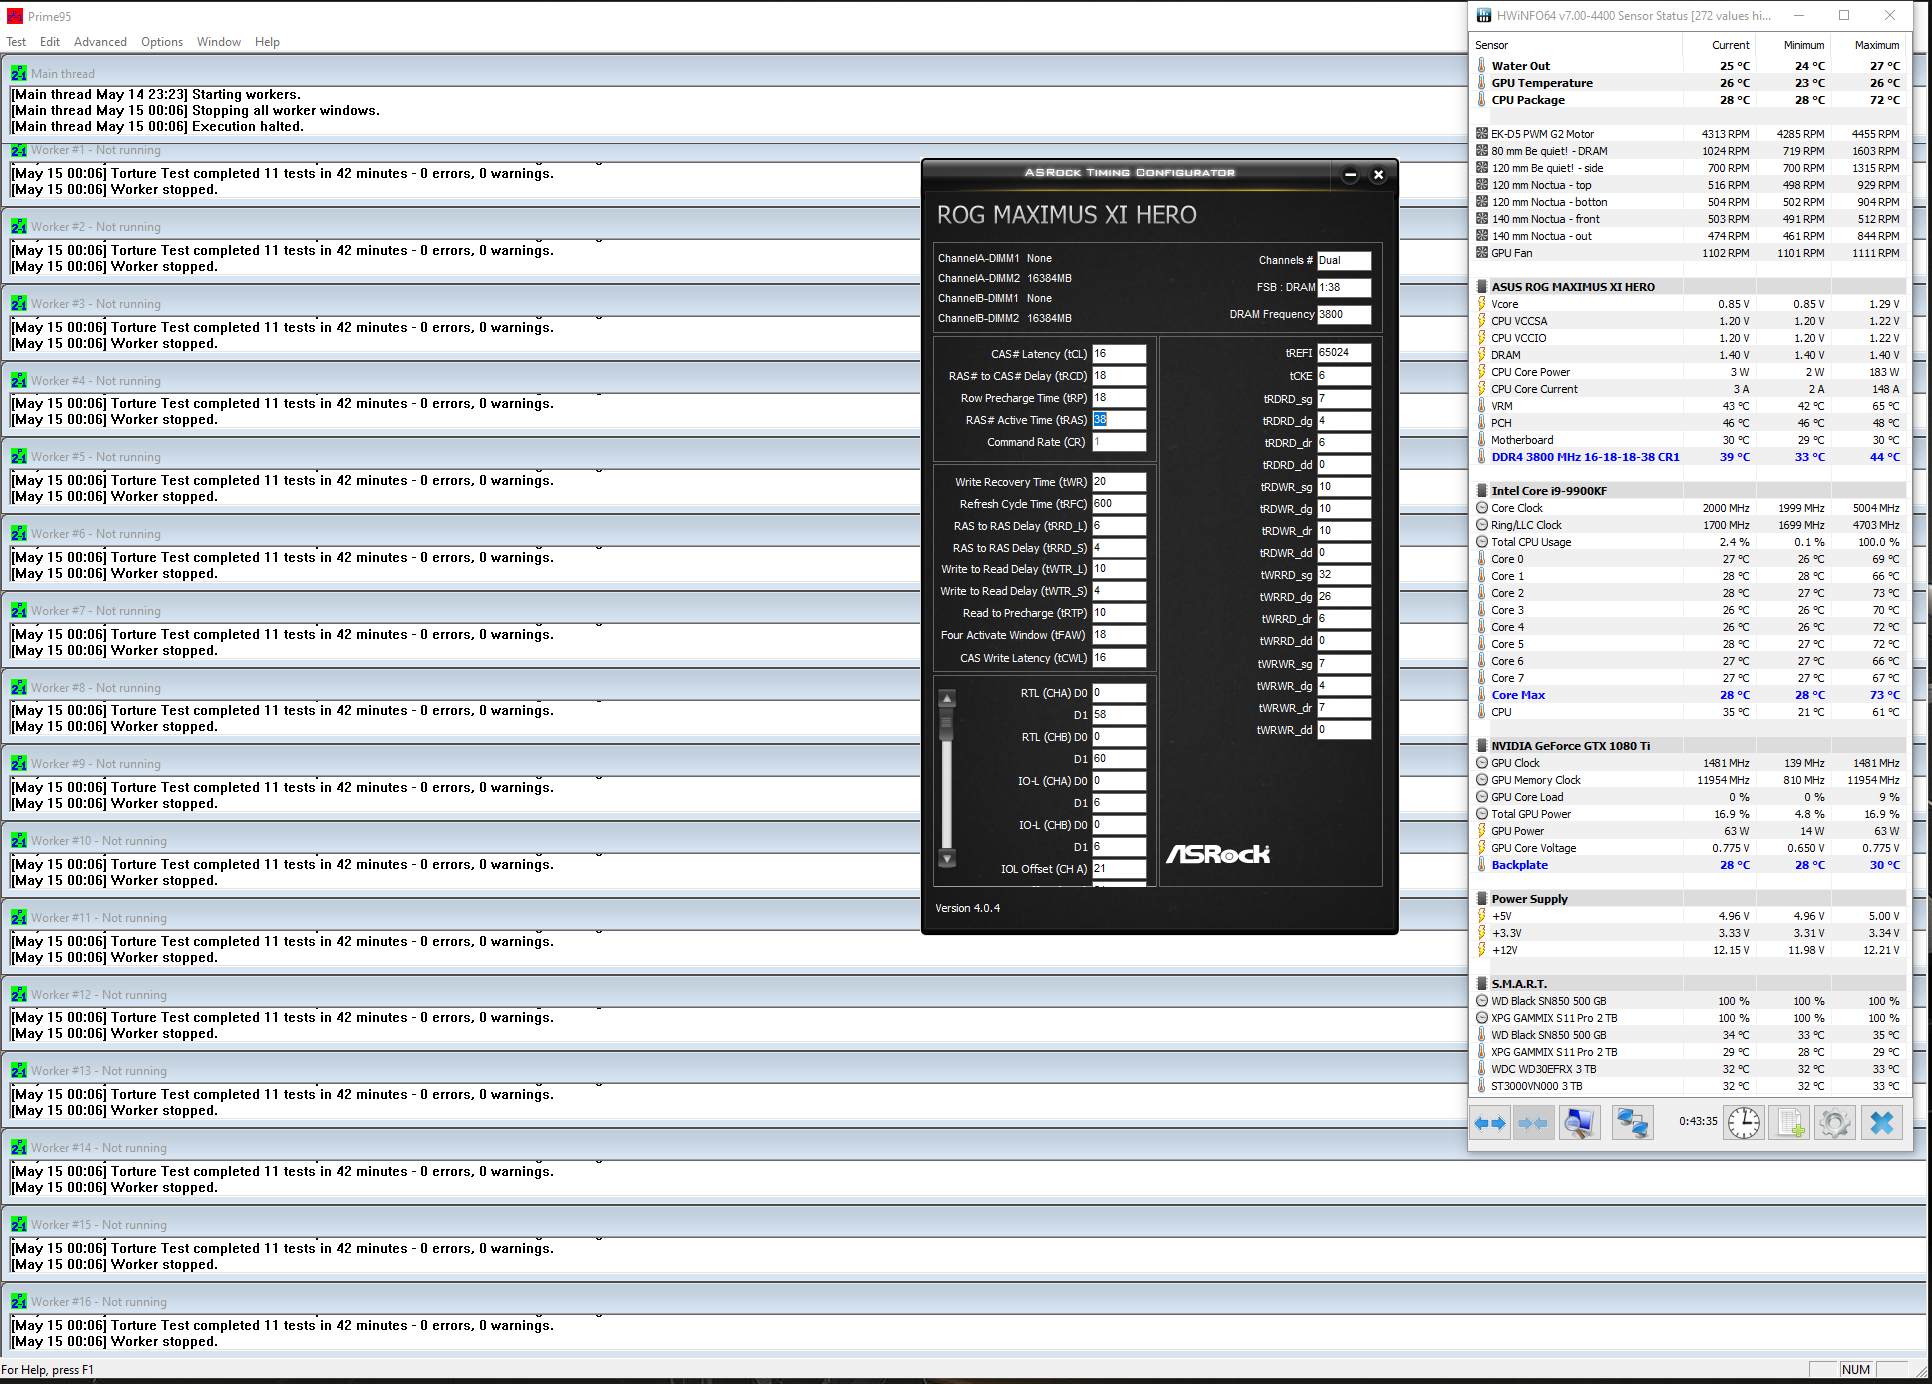1932x1384 pixels.
Task: Open the Advanced menu in Prime95
Action: [x=100, y=42]
